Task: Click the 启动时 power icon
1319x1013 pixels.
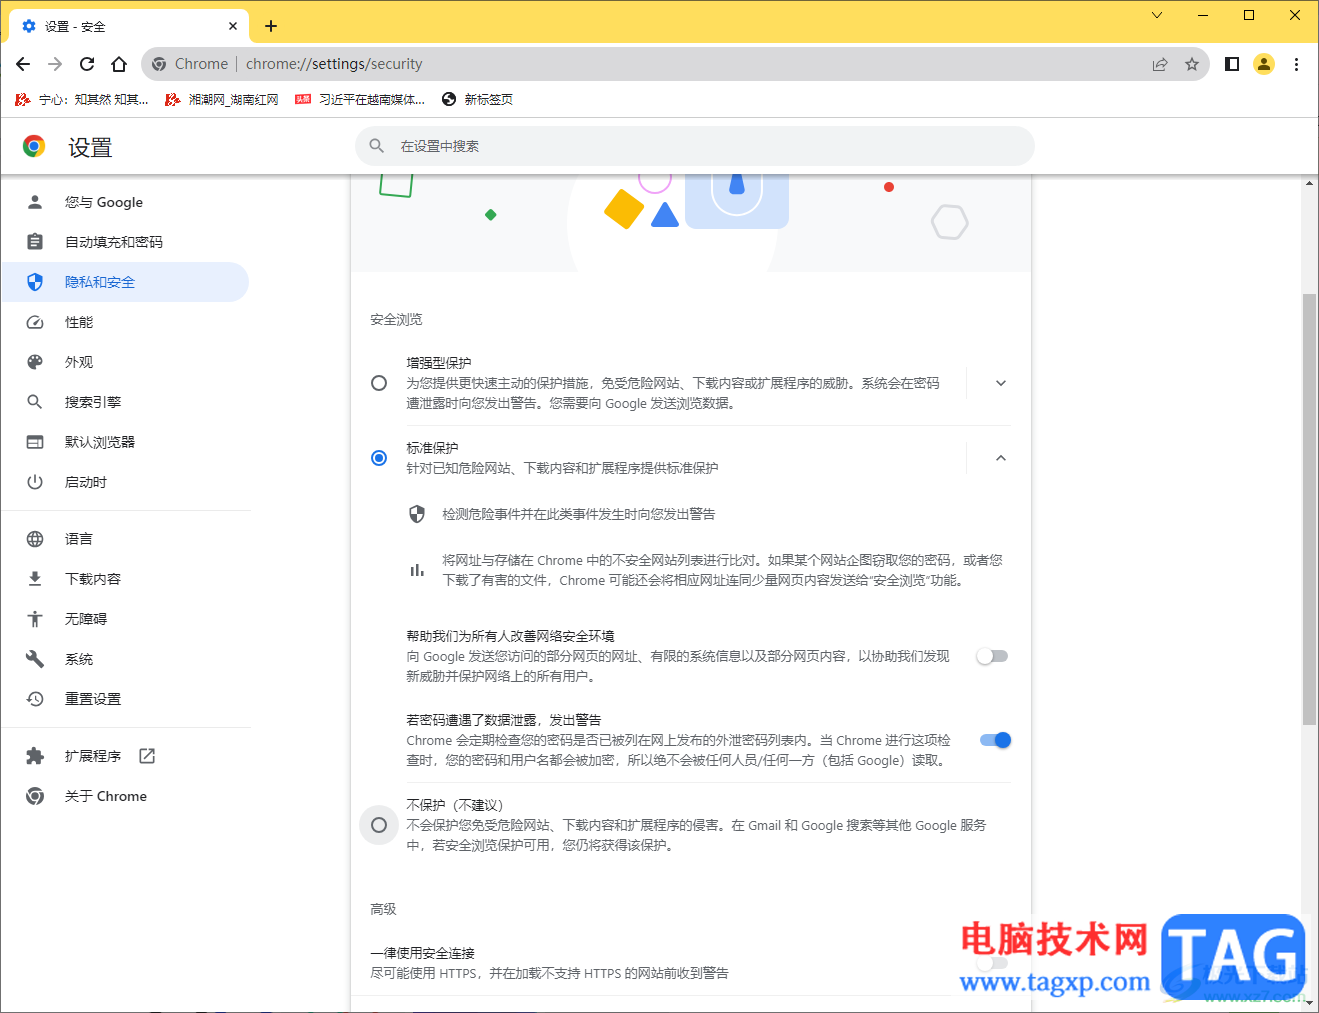Action: (35, 482)
